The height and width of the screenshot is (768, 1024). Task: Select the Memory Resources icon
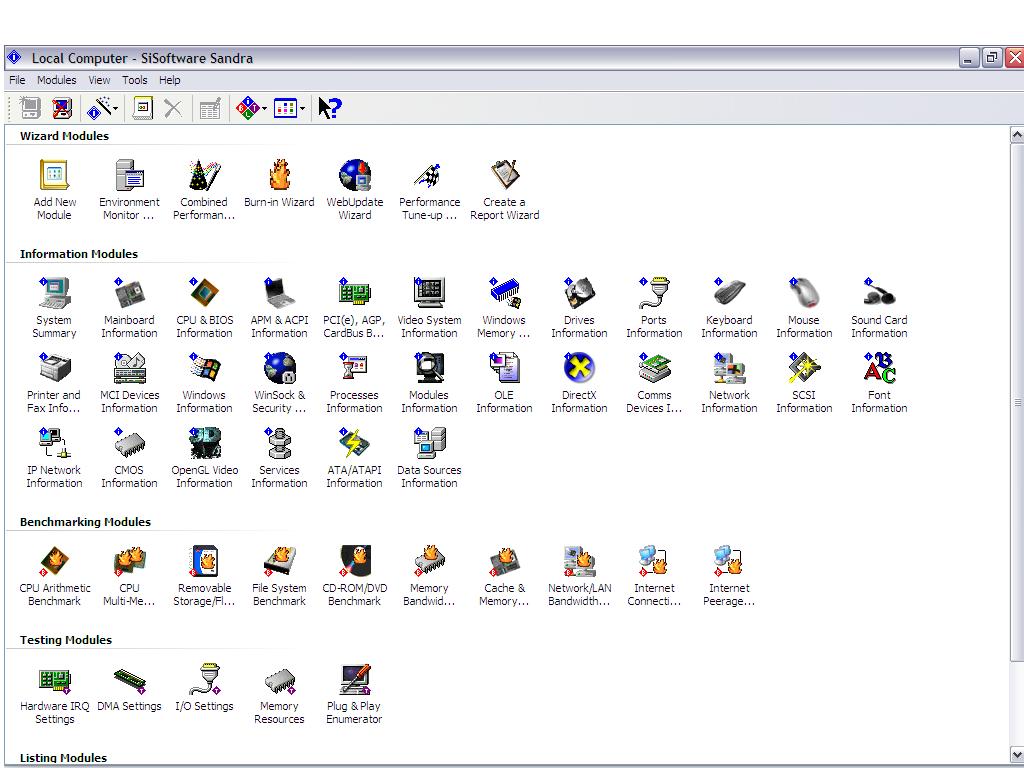[x=279, y=694]
